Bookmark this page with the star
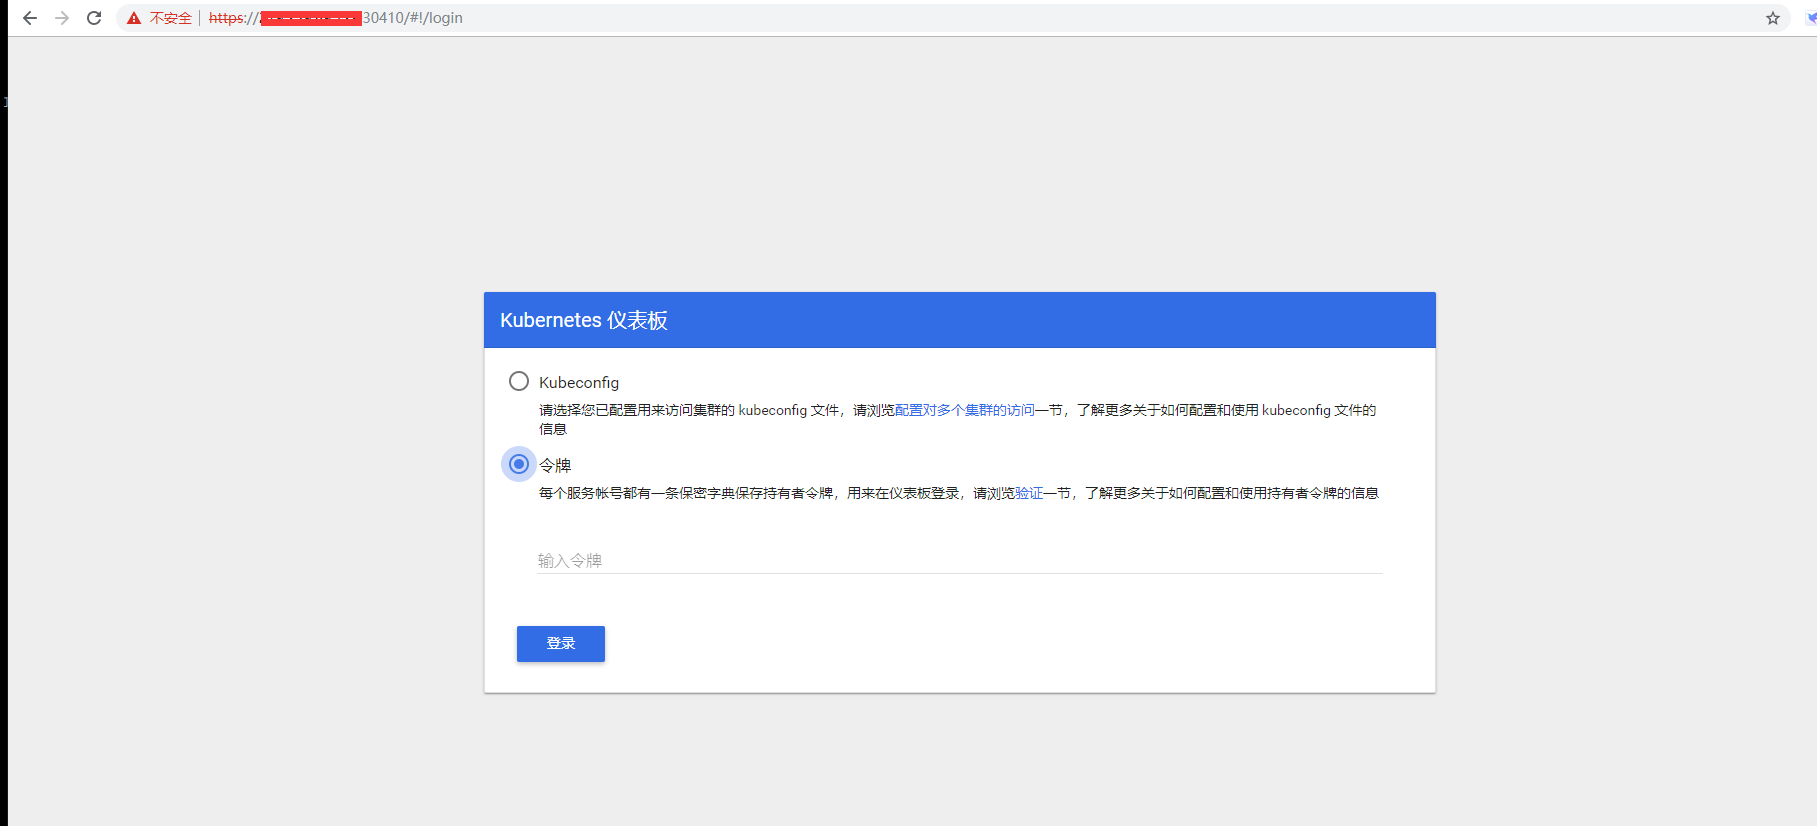 coord(1773,18)
